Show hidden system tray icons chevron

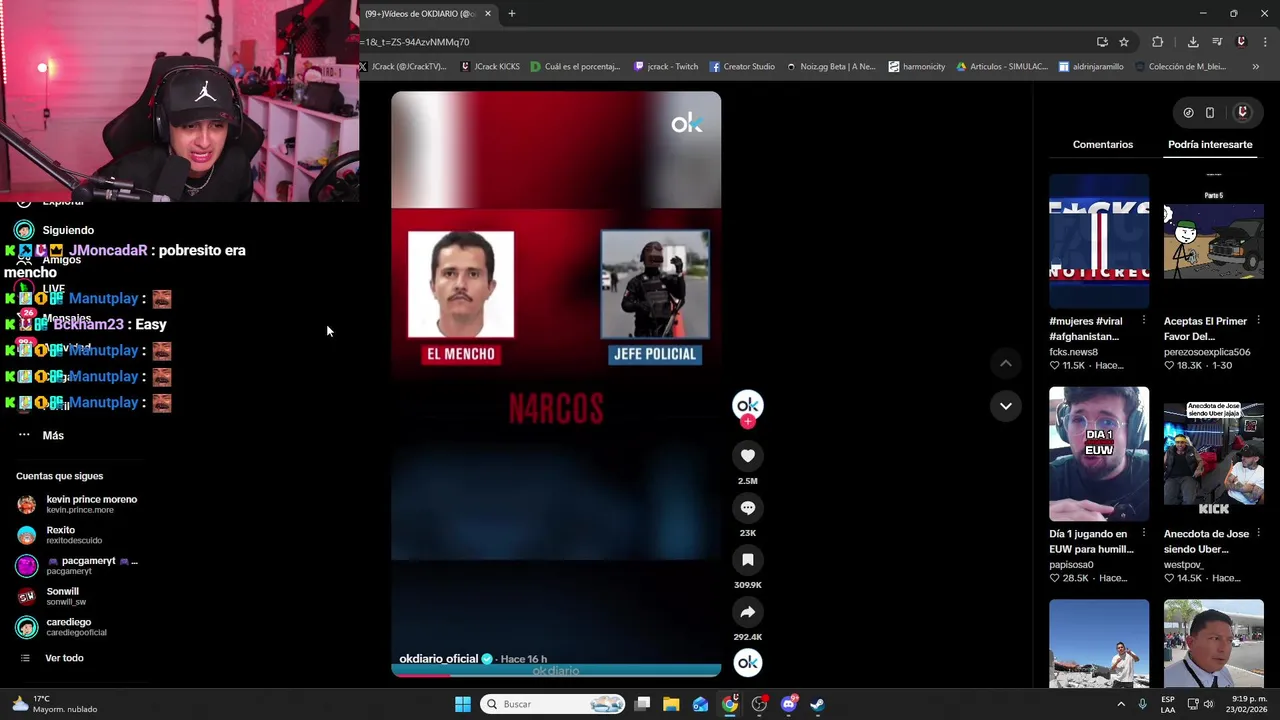click(x=1121, y=704)
